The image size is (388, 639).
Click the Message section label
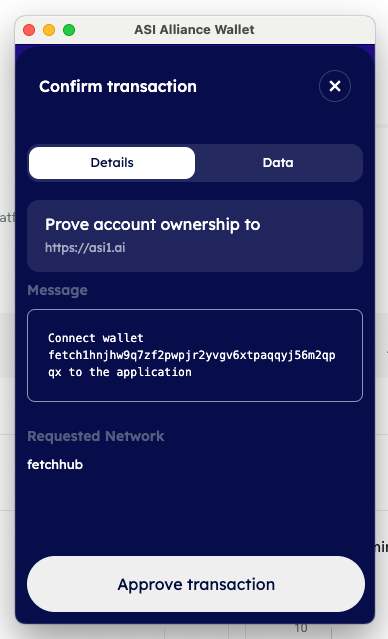57,290
